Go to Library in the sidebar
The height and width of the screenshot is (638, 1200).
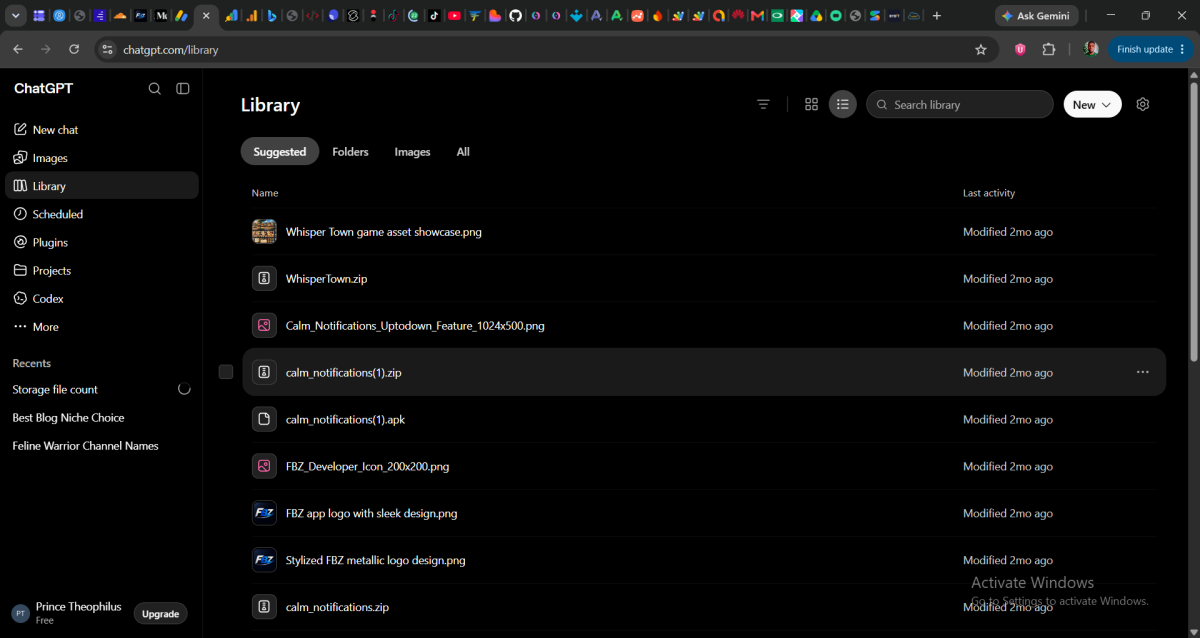(x=101, y=186)
